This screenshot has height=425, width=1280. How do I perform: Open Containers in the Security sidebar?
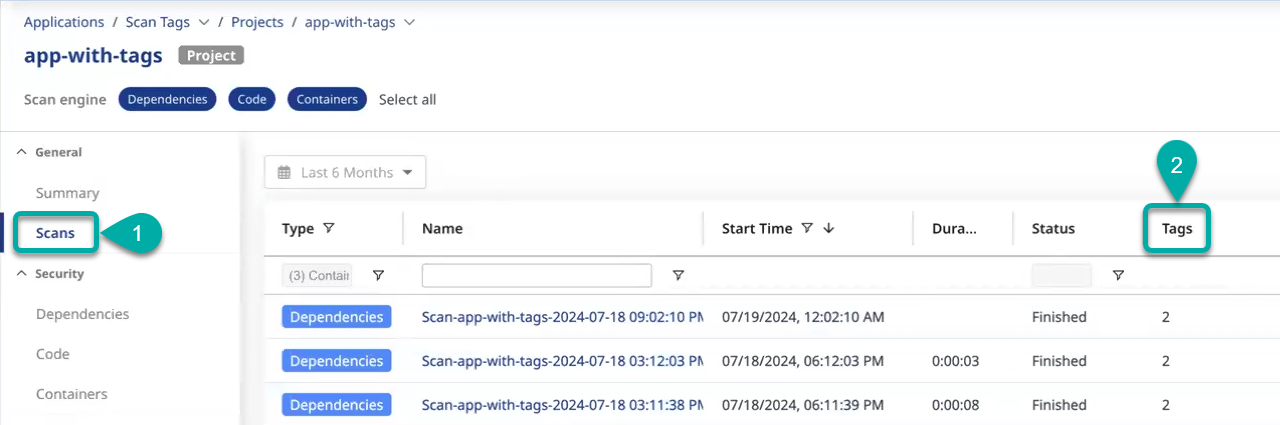coord(71,394)
